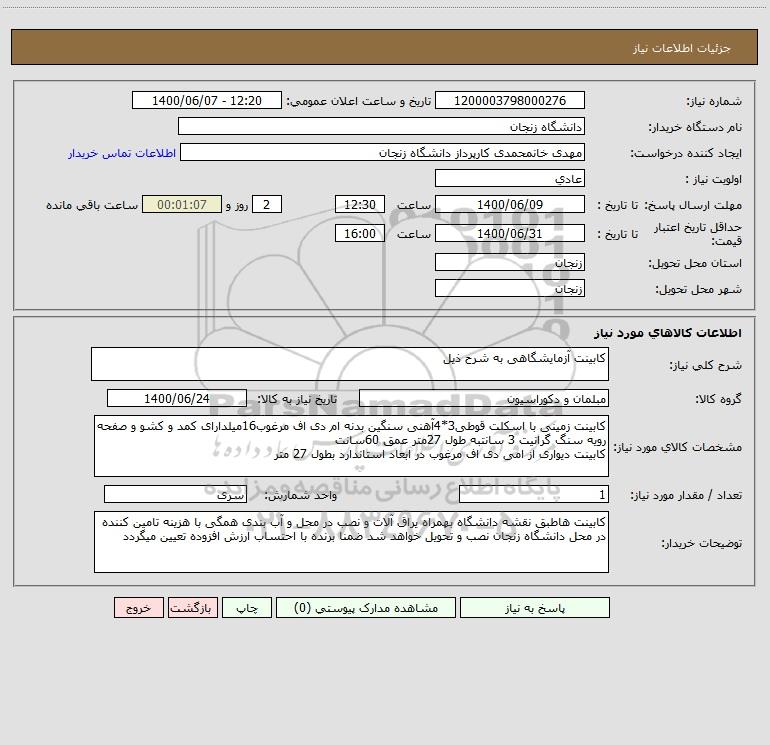
Task: Click the جزئیات اطلاعات نیاز header title
Action: (x=681, y=48)
